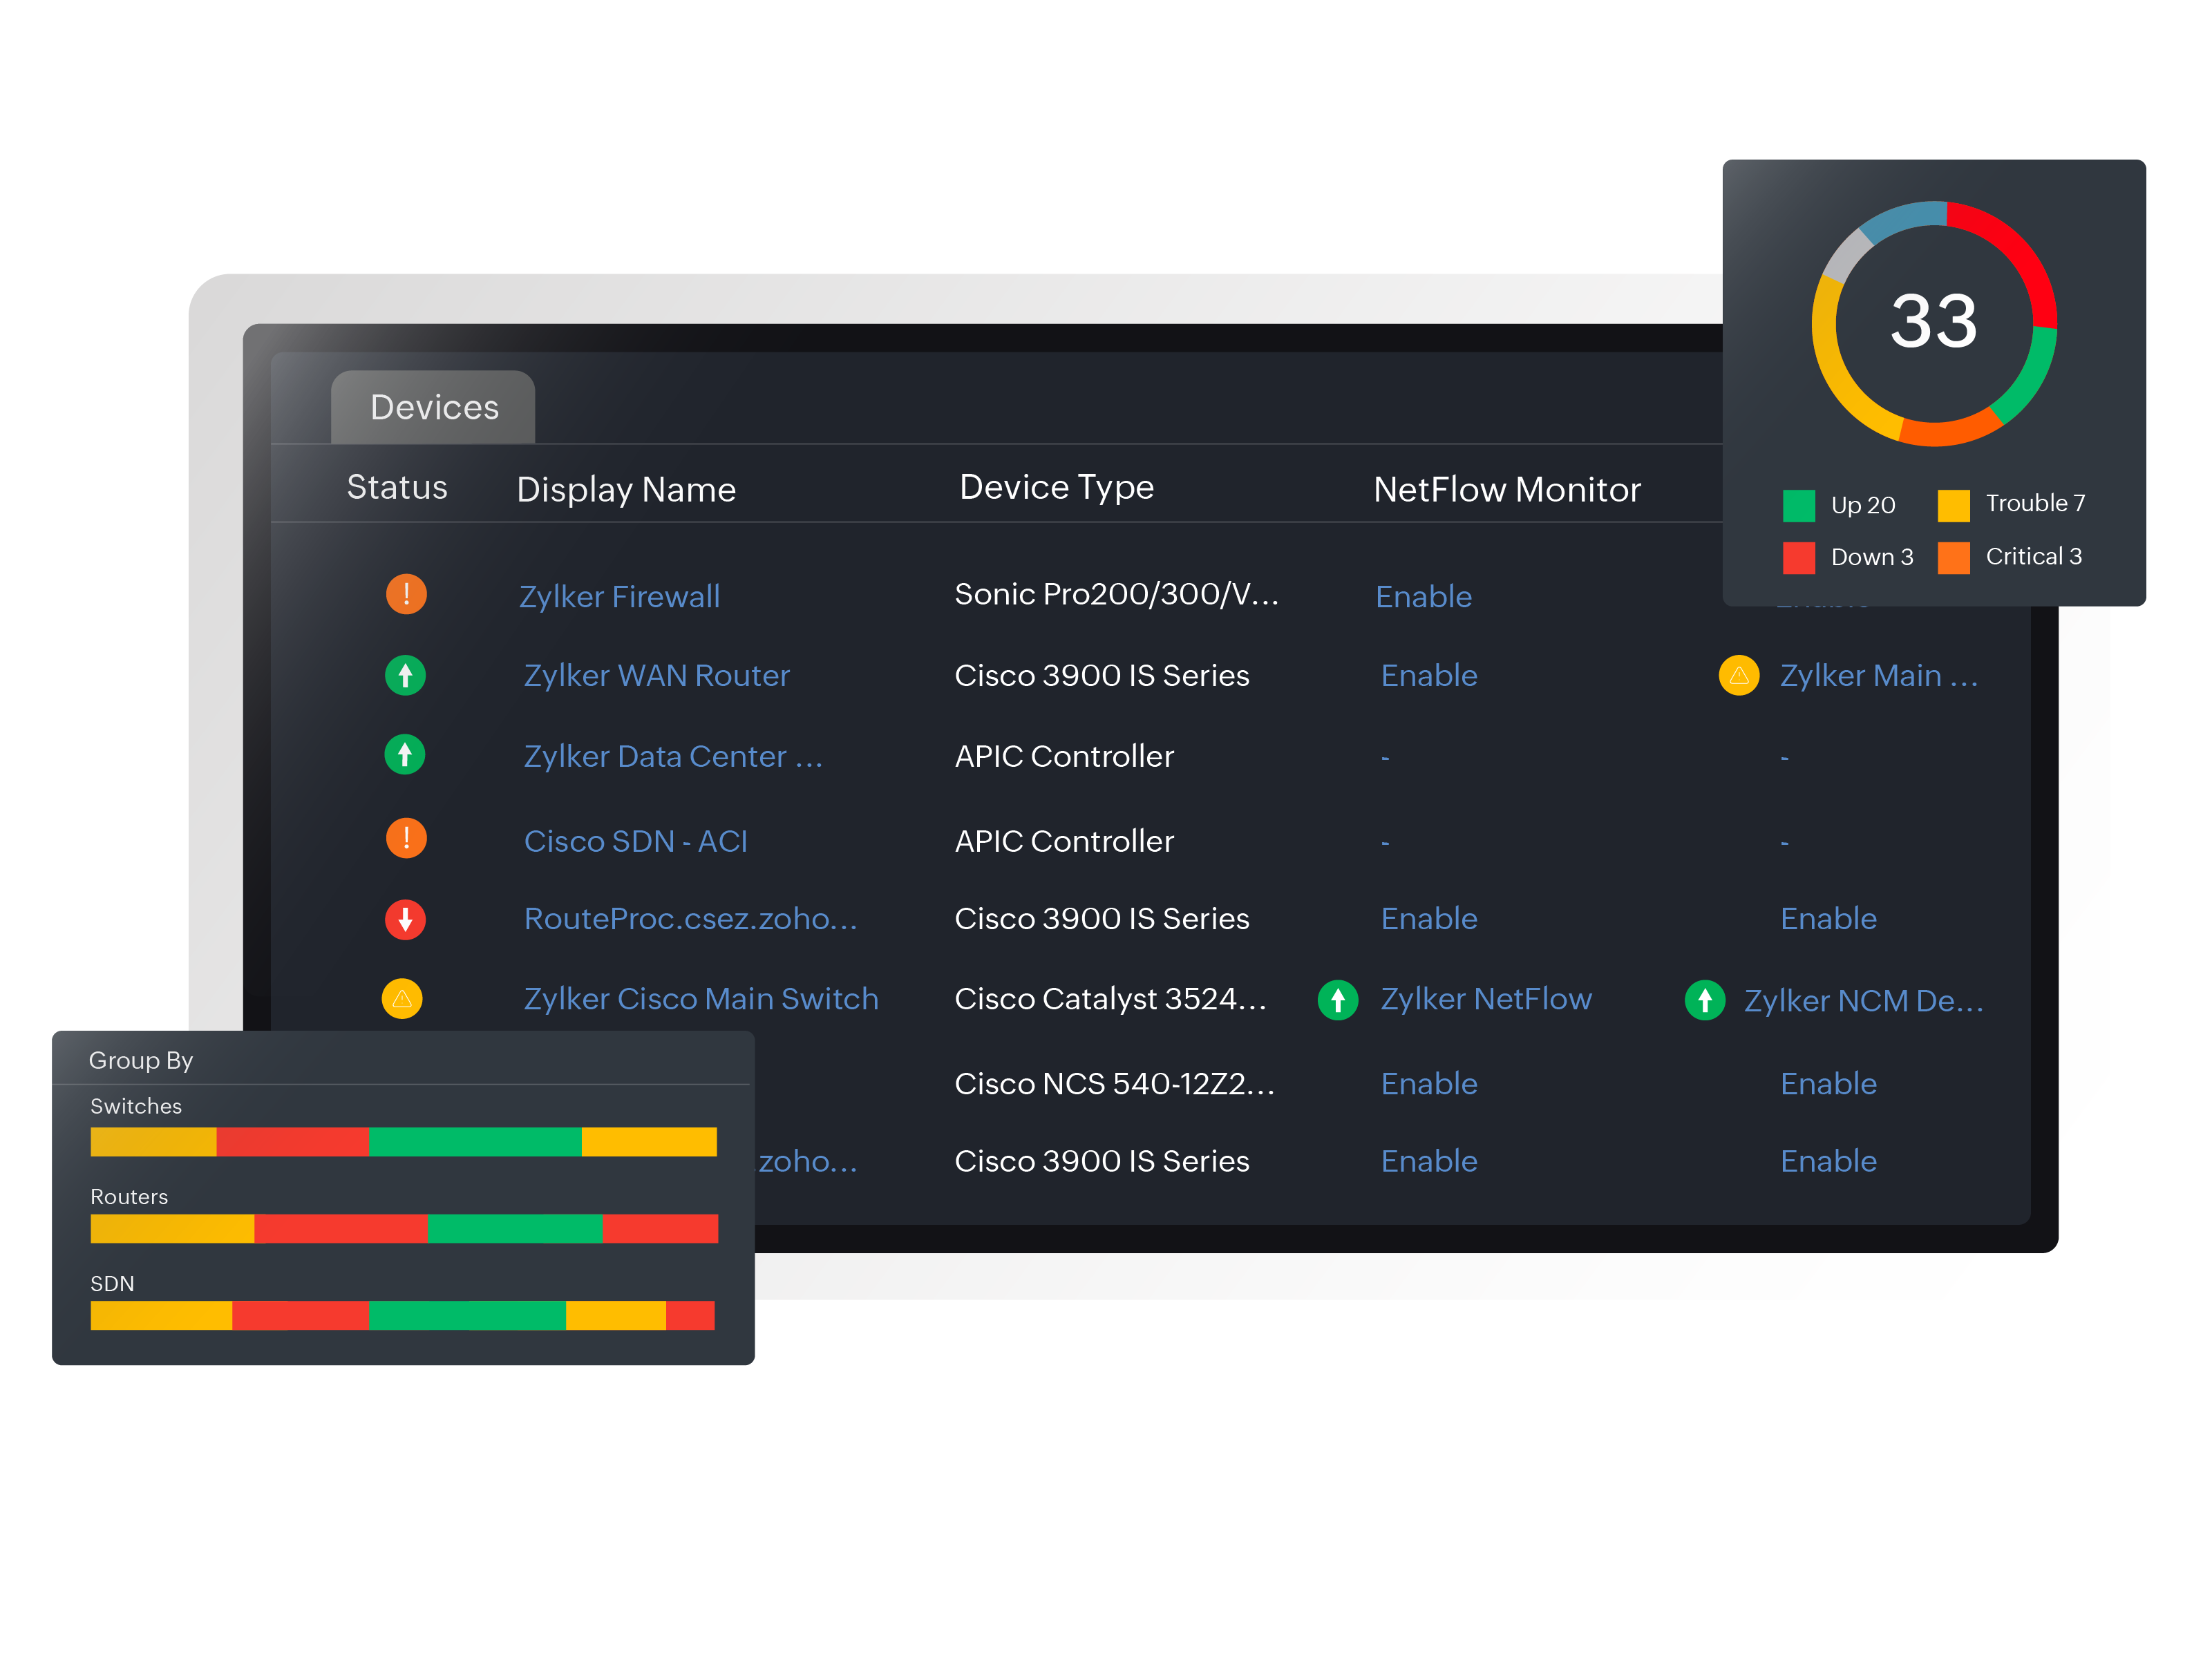
Task: Click the warning icon beside Zylker Cisco Main Switch
Action: 402,999
